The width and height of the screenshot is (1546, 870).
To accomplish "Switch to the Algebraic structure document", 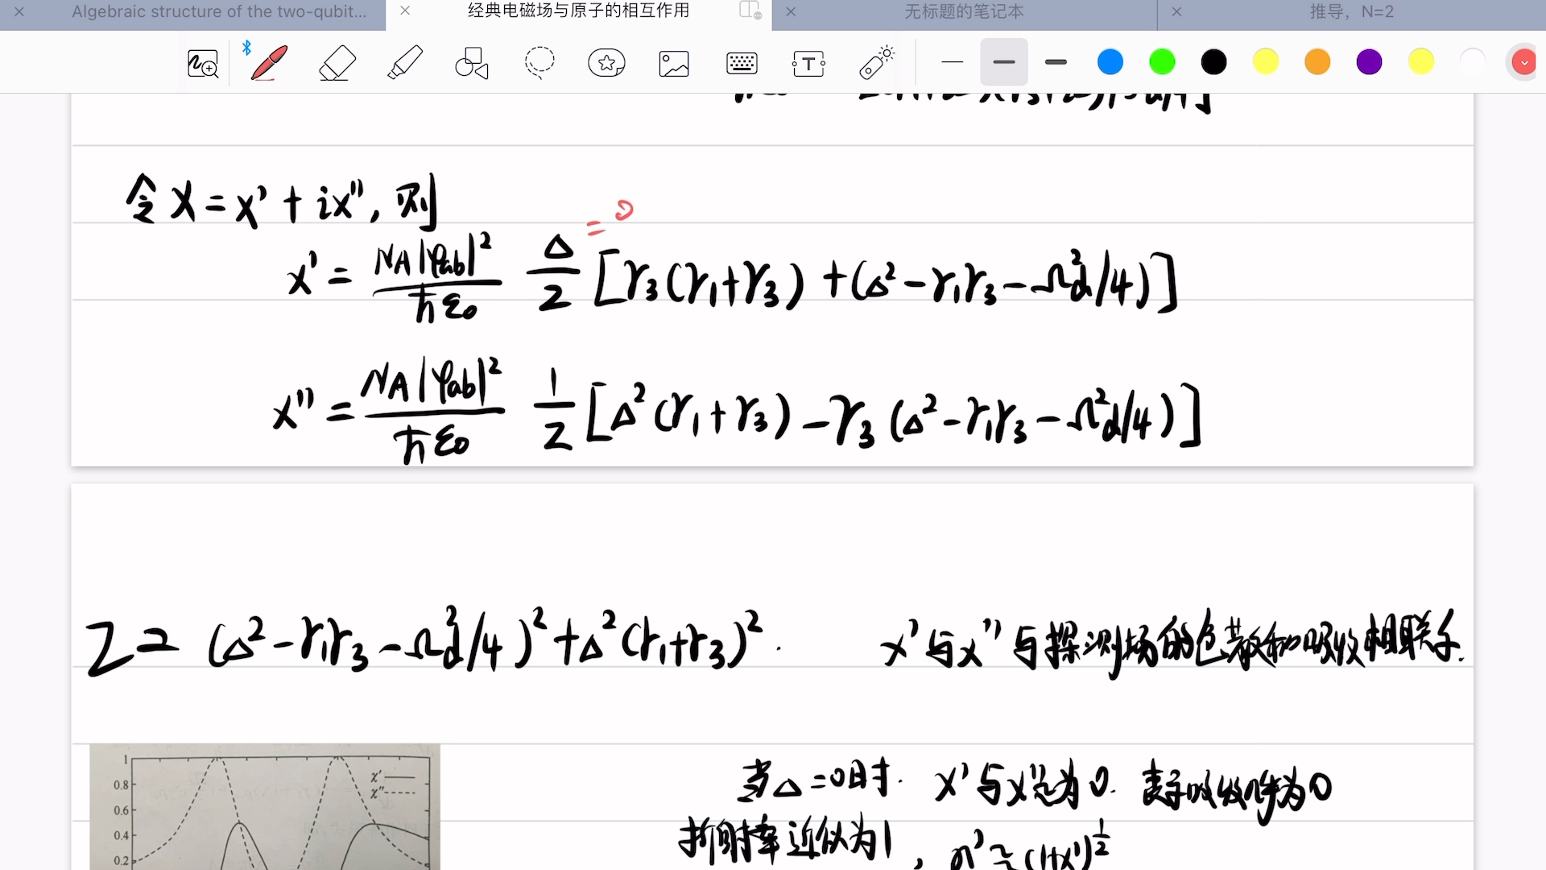I will click(x=220, y=13).
